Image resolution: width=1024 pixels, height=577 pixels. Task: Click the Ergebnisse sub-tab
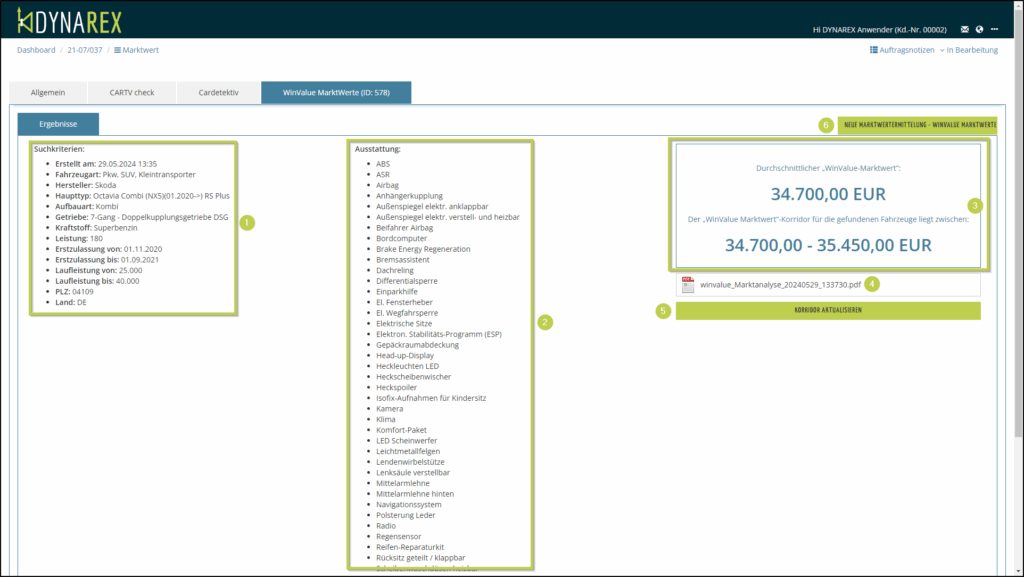click(58, 124)
